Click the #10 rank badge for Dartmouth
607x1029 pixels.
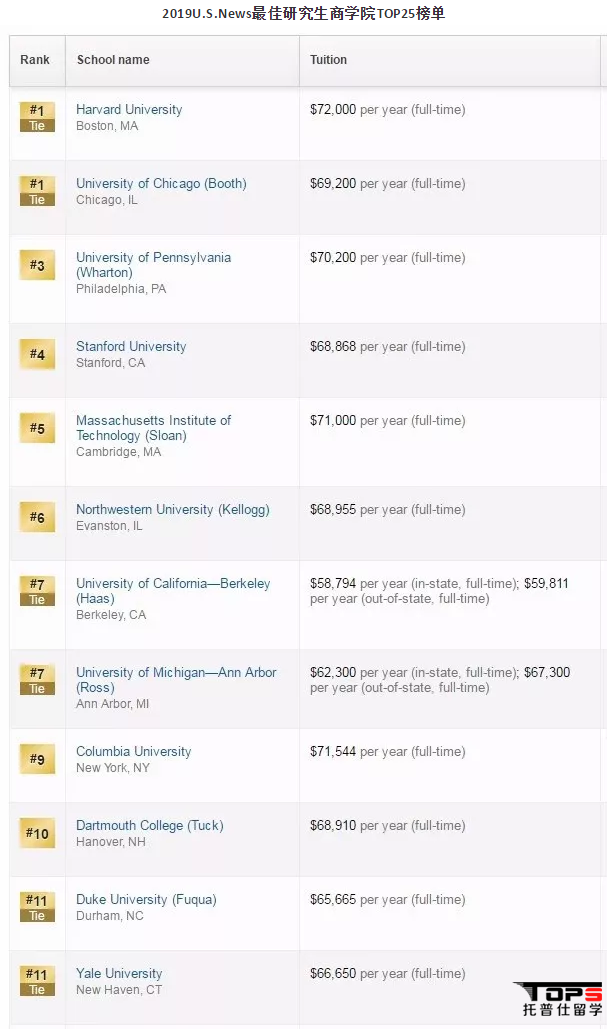point(37,833)
